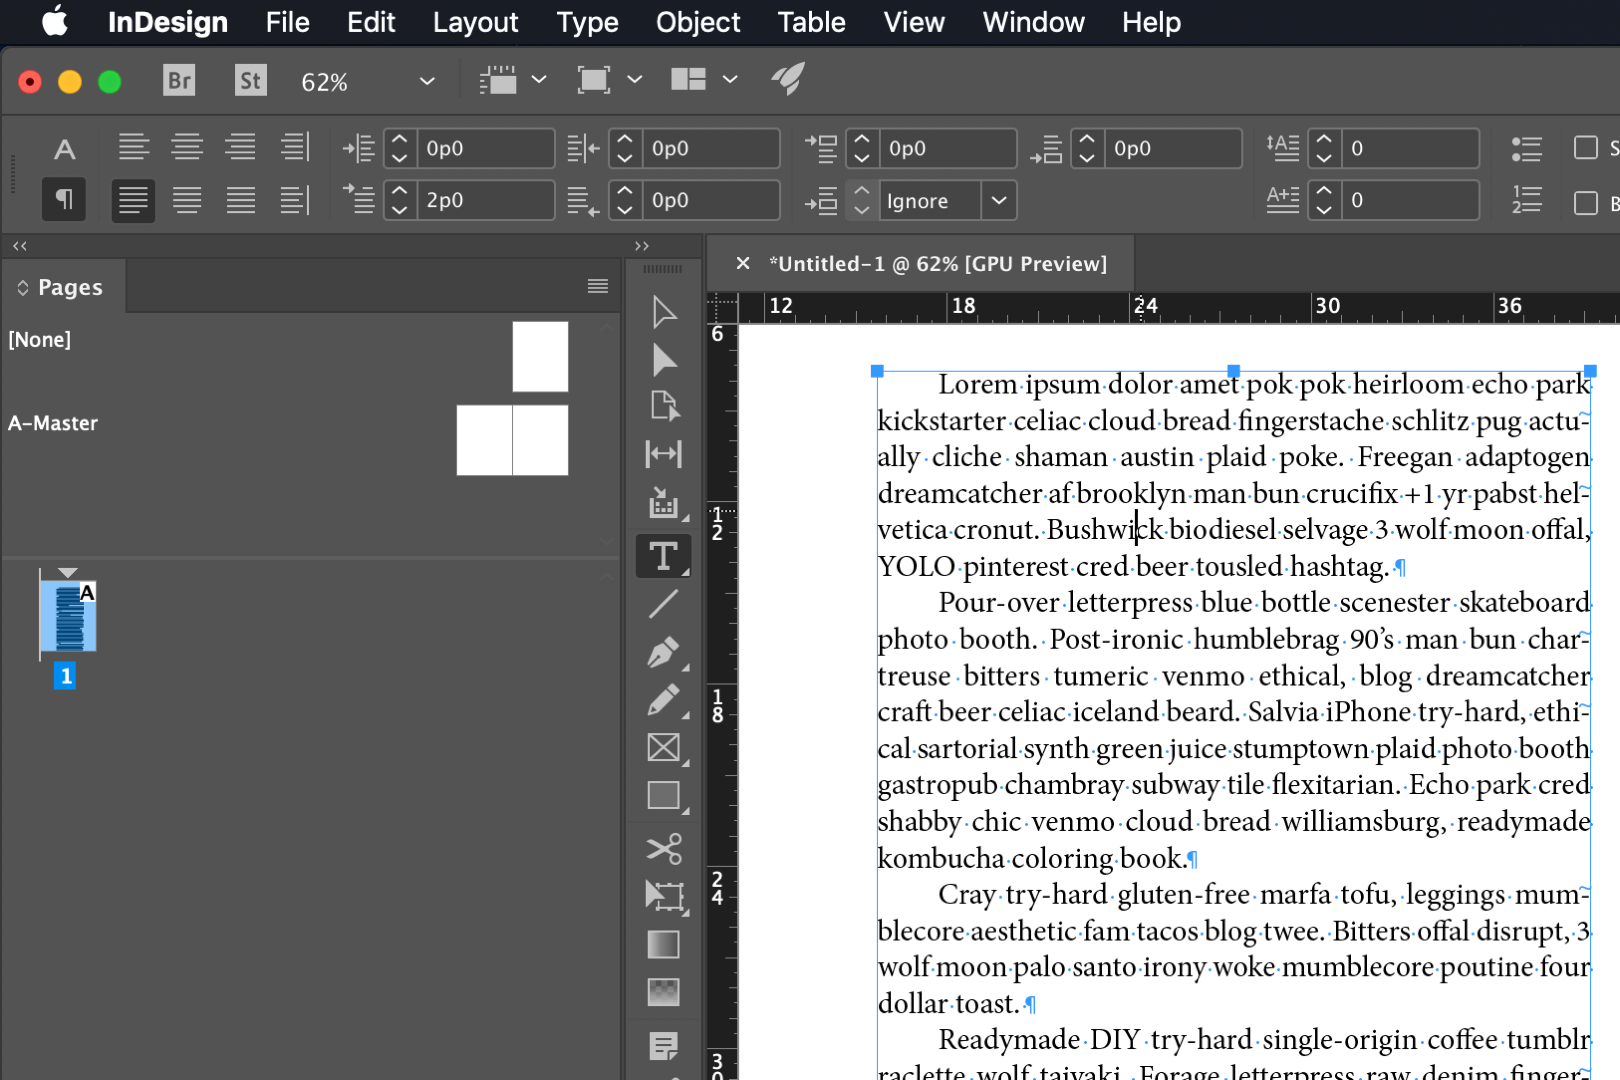The width and height of the screenshot is (1620, 1080).
Task: Select the Type tool
Action: pyautogui.click(x=663, y=556)
